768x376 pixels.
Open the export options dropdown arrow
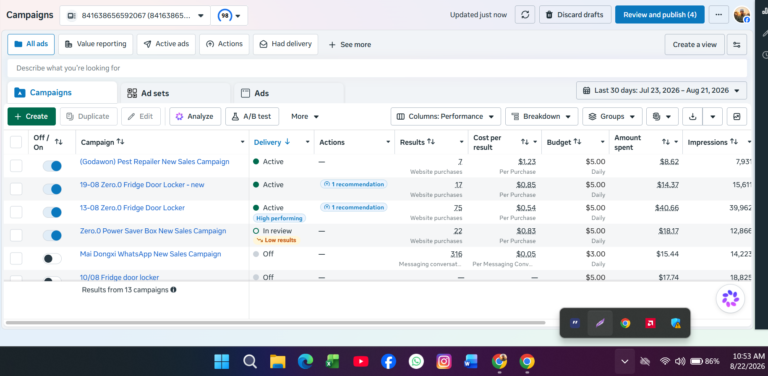coord(713,117)
